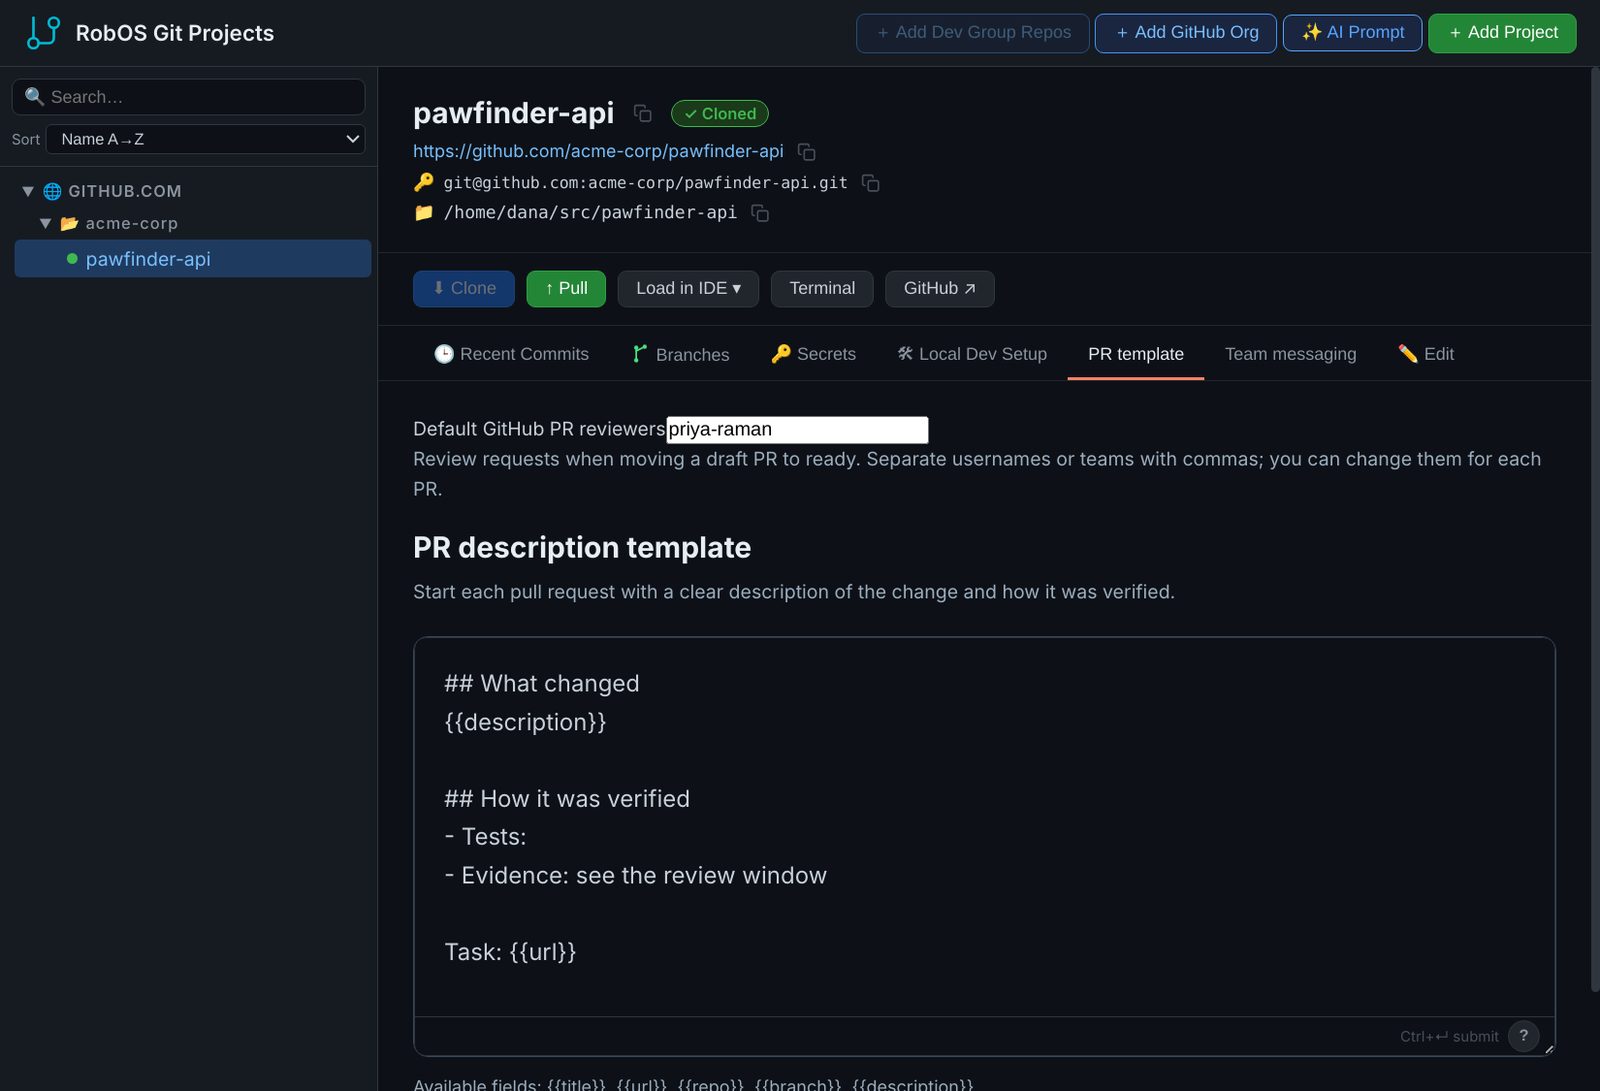Viewport: 1600px width, 1091px height.
Task: Open the AI Prompt button
Action: (1352, 33)
